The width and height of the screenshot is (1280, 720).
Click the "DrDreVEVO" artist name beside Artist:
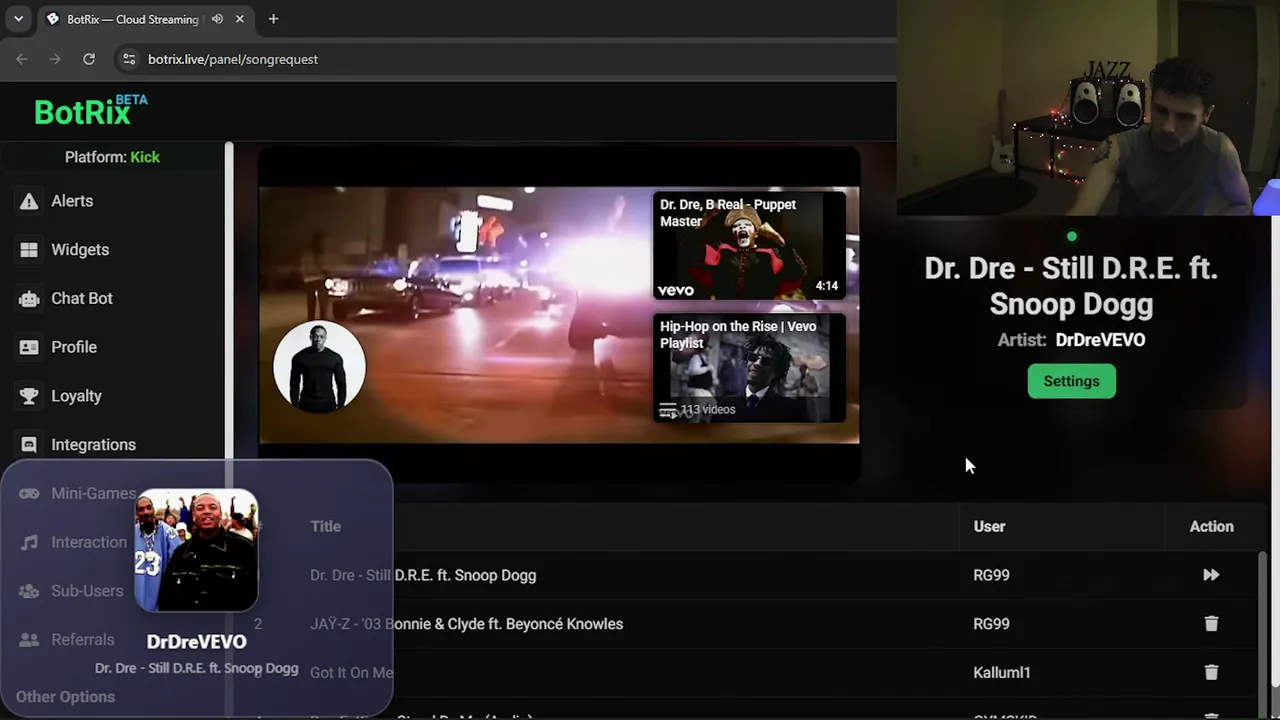1100,340
